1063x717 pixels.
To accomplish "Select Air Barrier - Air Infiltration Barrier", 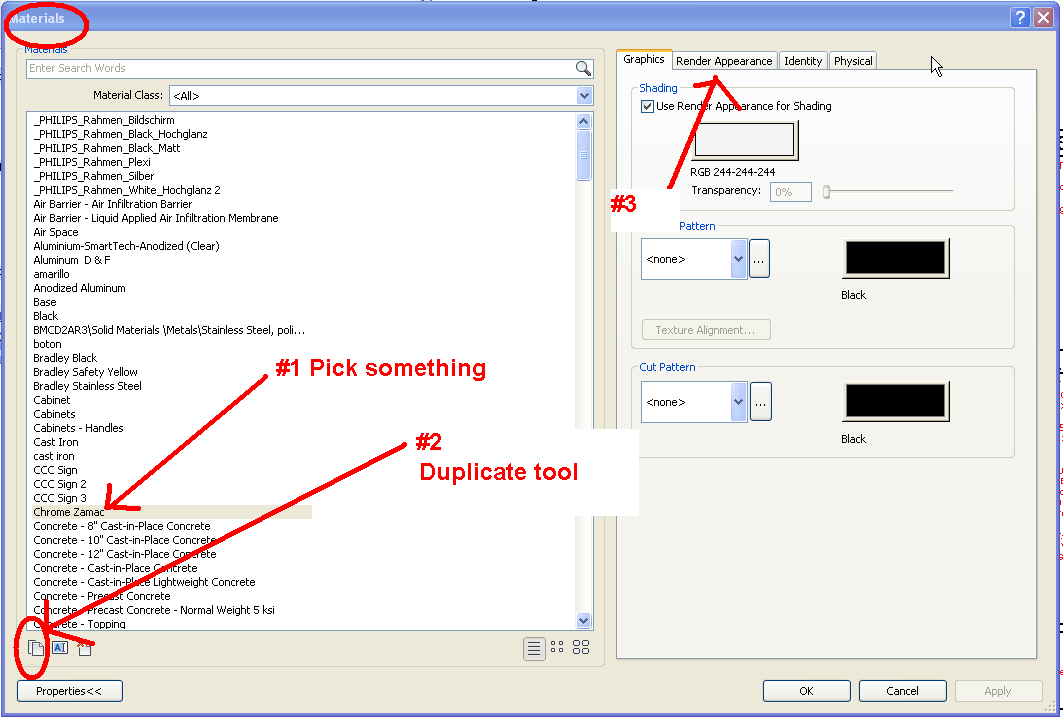I will click(x=113, y=204).
